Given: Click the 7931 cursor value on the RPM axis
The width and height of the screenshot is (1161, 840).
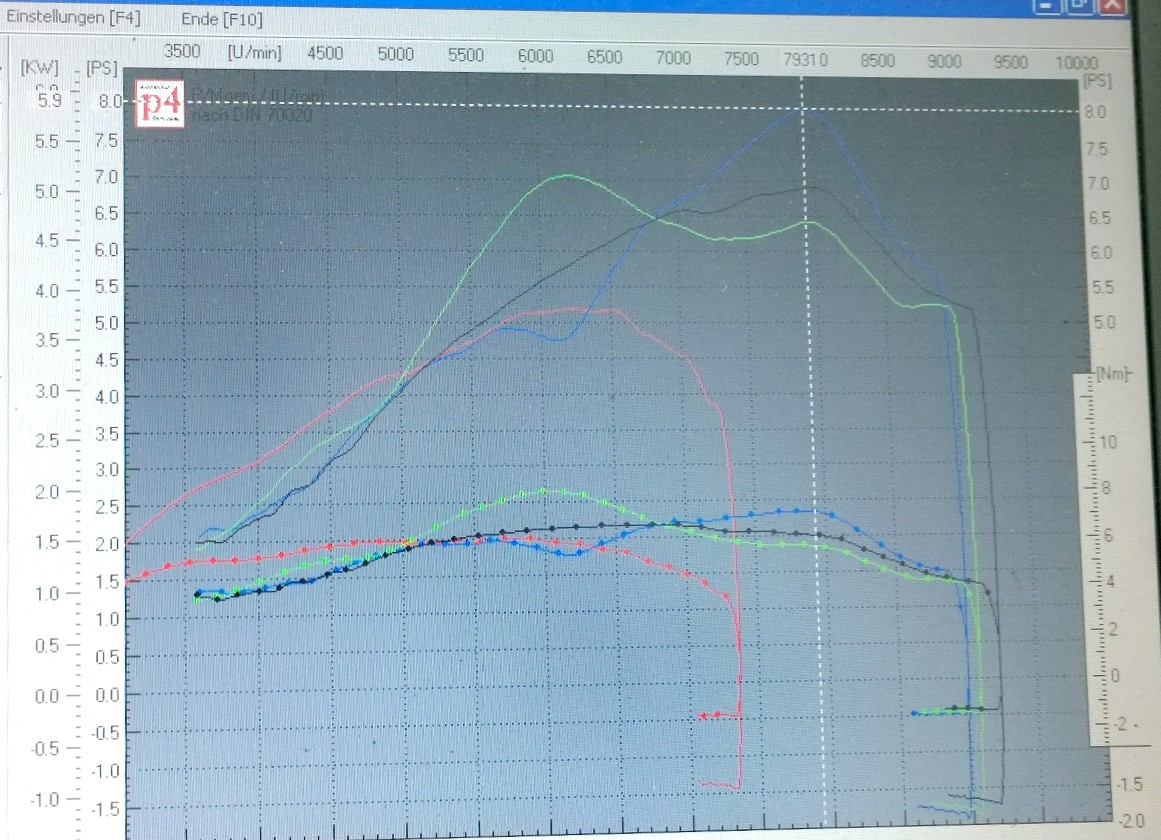Looking at the screenshot, I should point(805,59).
